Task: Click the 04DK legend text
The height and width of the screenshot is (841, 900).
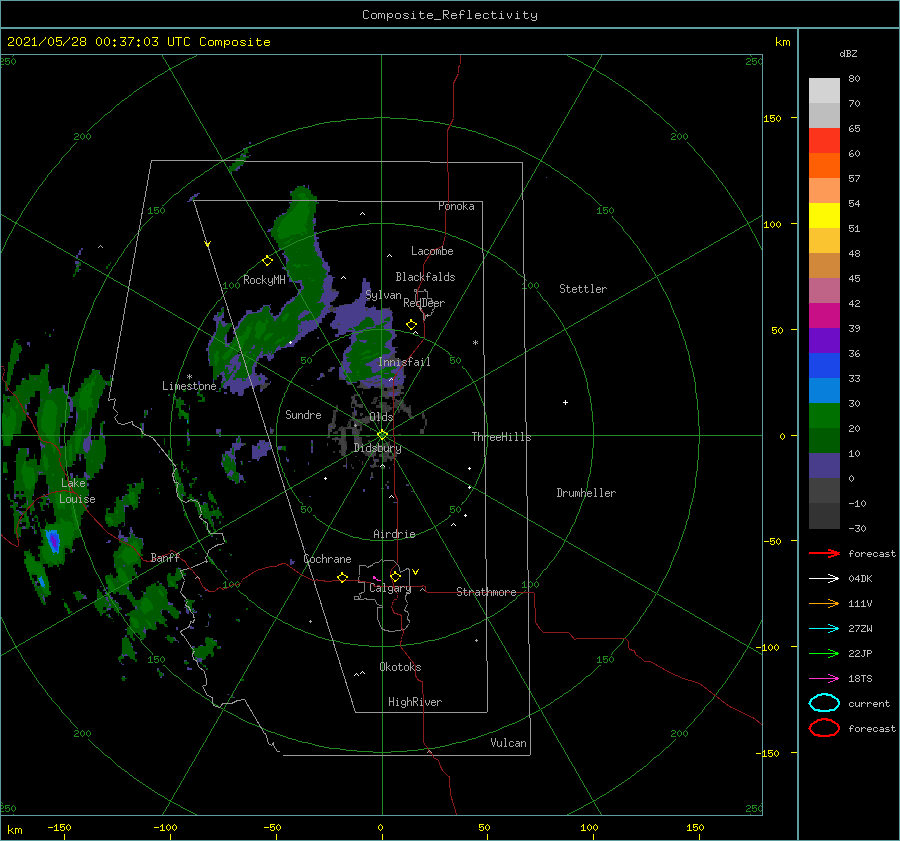Action: point(860,579)
